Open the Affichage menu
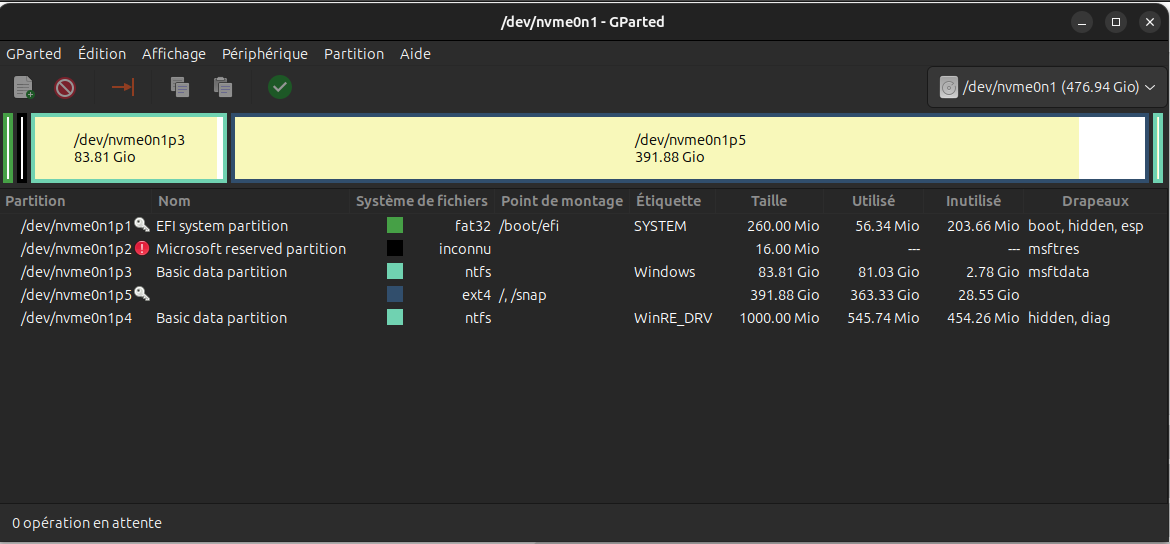Viewport: 1170px width, 544px height. point(174,54)
